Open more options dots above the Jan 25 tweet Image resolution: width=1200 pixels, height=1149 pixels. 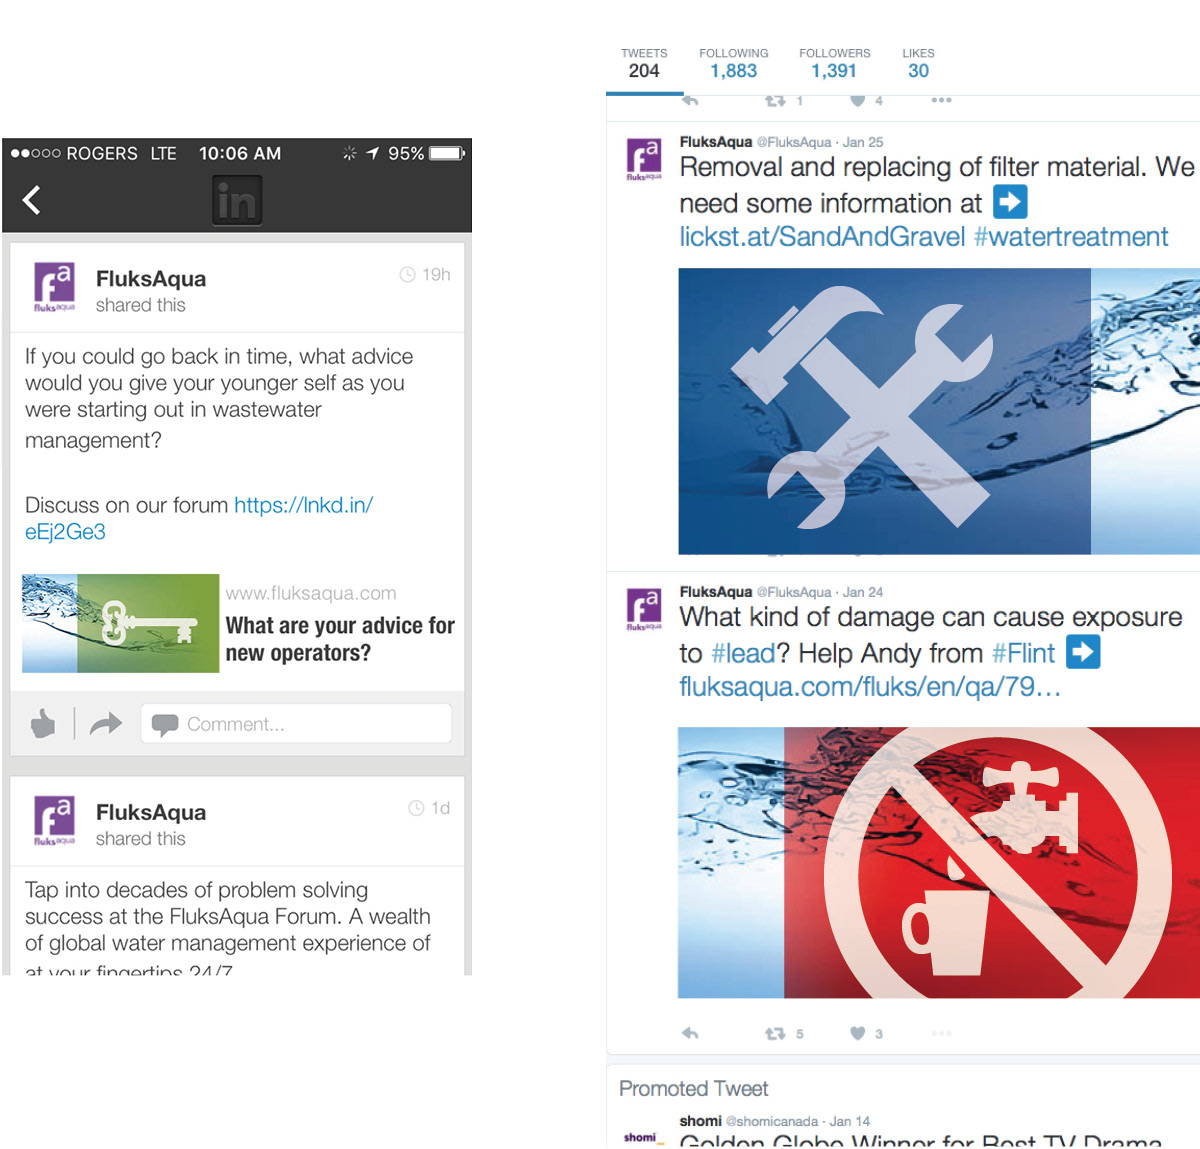(941, 100)
